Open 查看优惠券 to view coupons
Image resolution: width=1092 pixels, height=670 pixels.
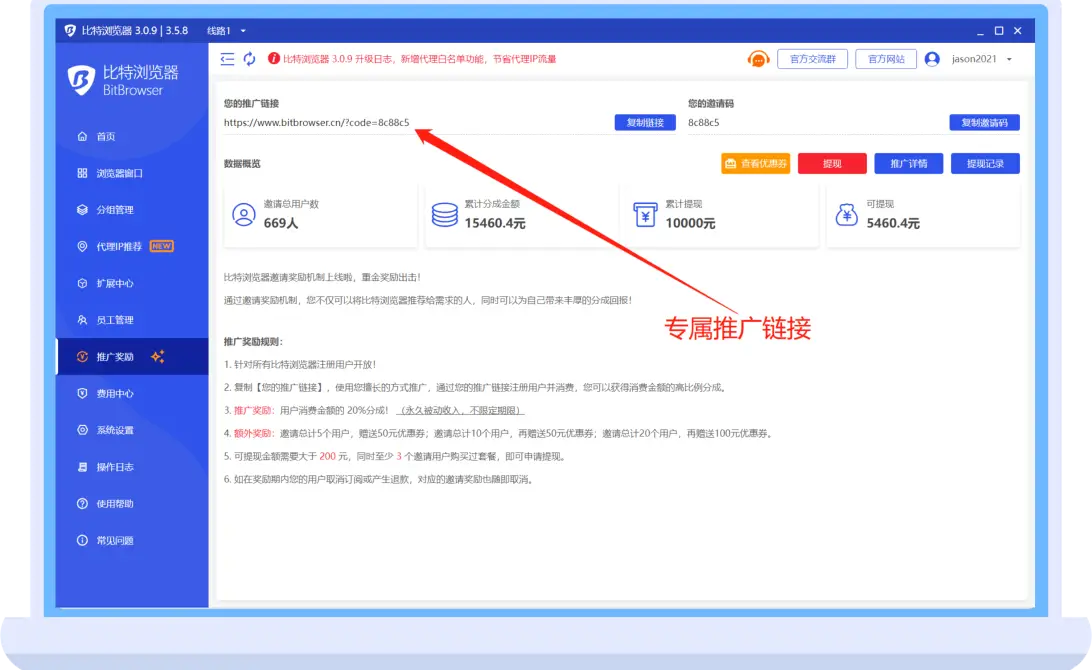pos(756,163)
